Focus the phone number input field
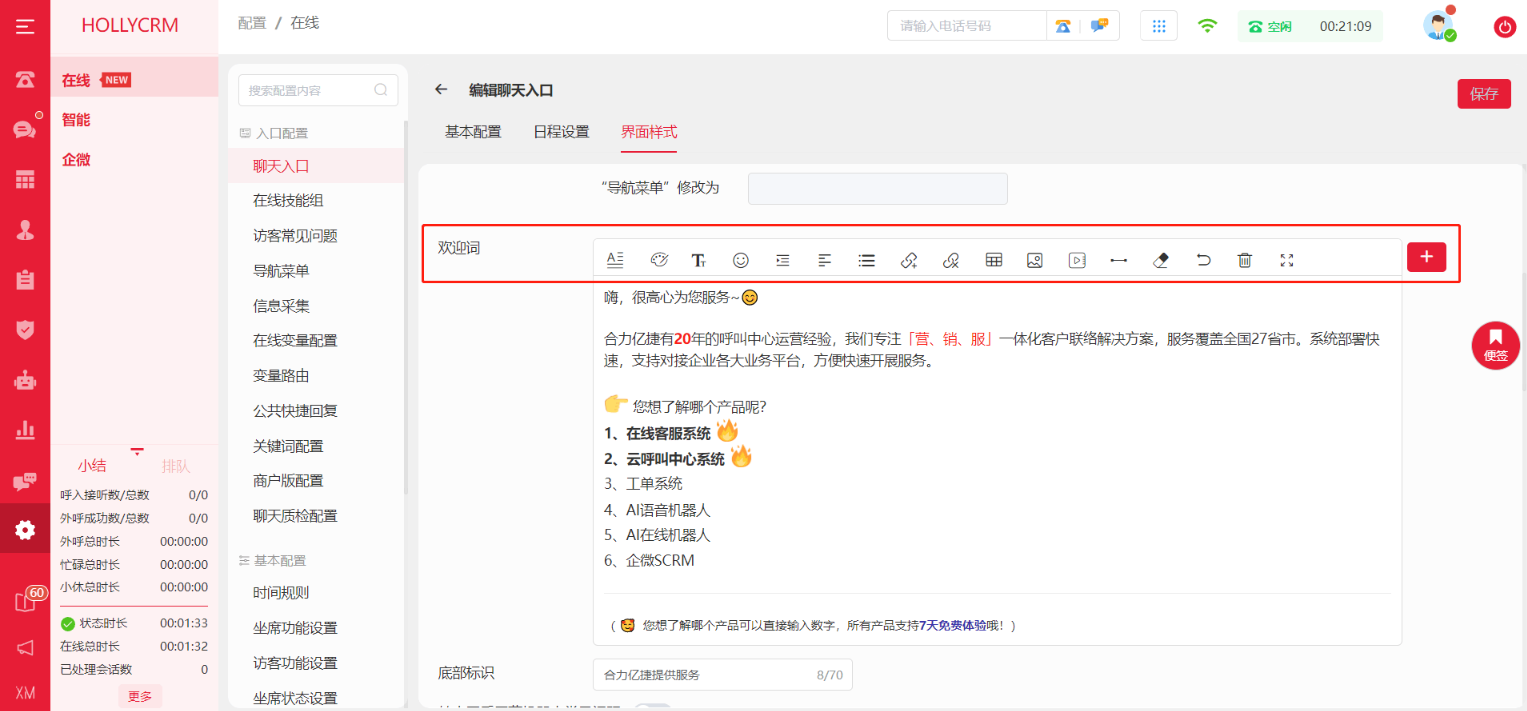 967,26
